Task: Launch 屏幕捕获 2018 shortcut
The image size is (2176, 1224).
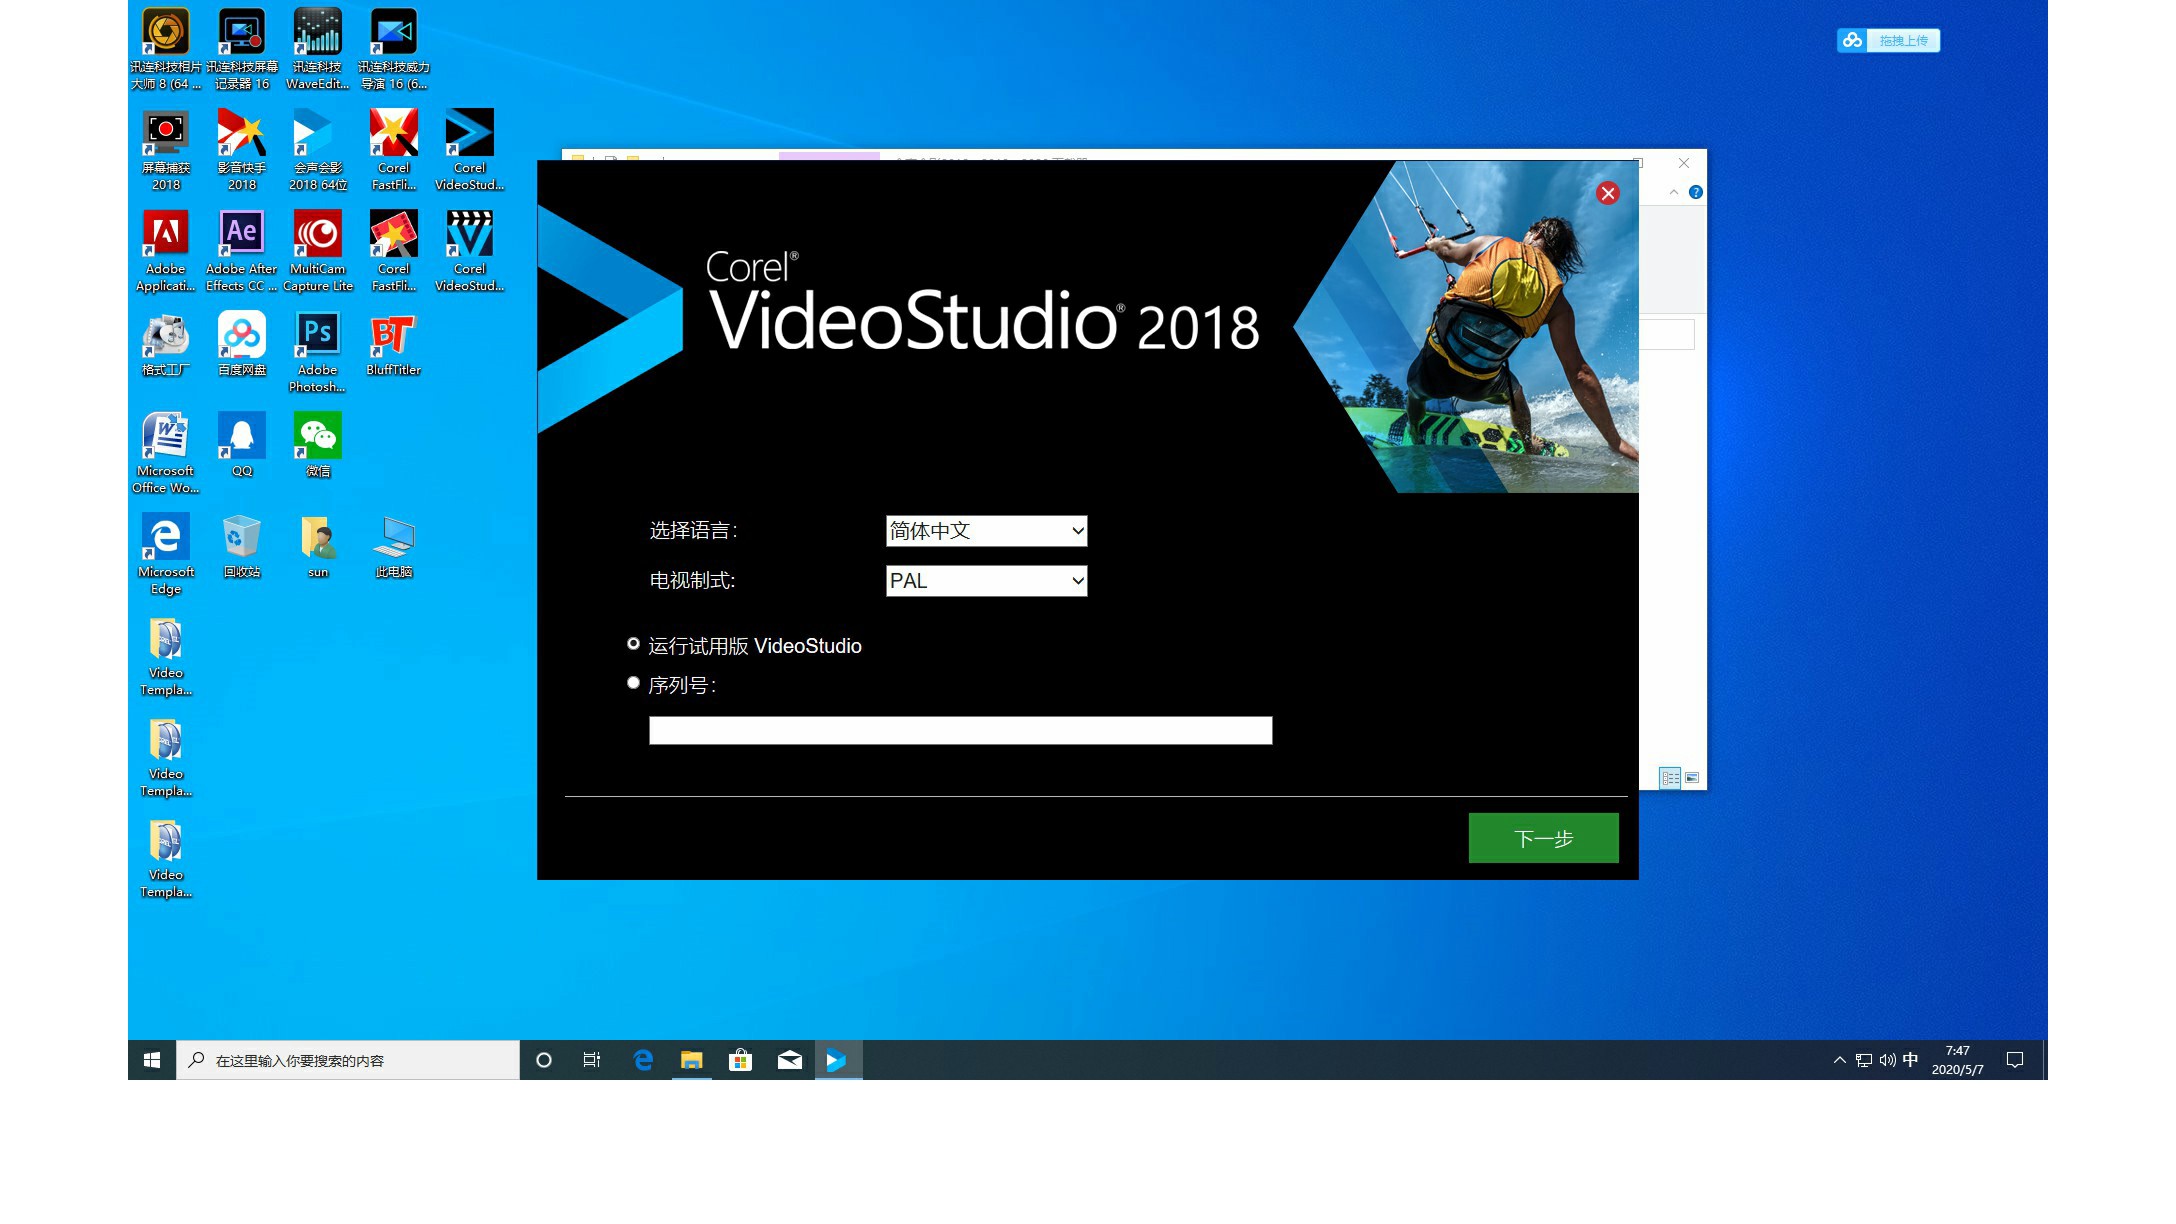Action: 166,150
